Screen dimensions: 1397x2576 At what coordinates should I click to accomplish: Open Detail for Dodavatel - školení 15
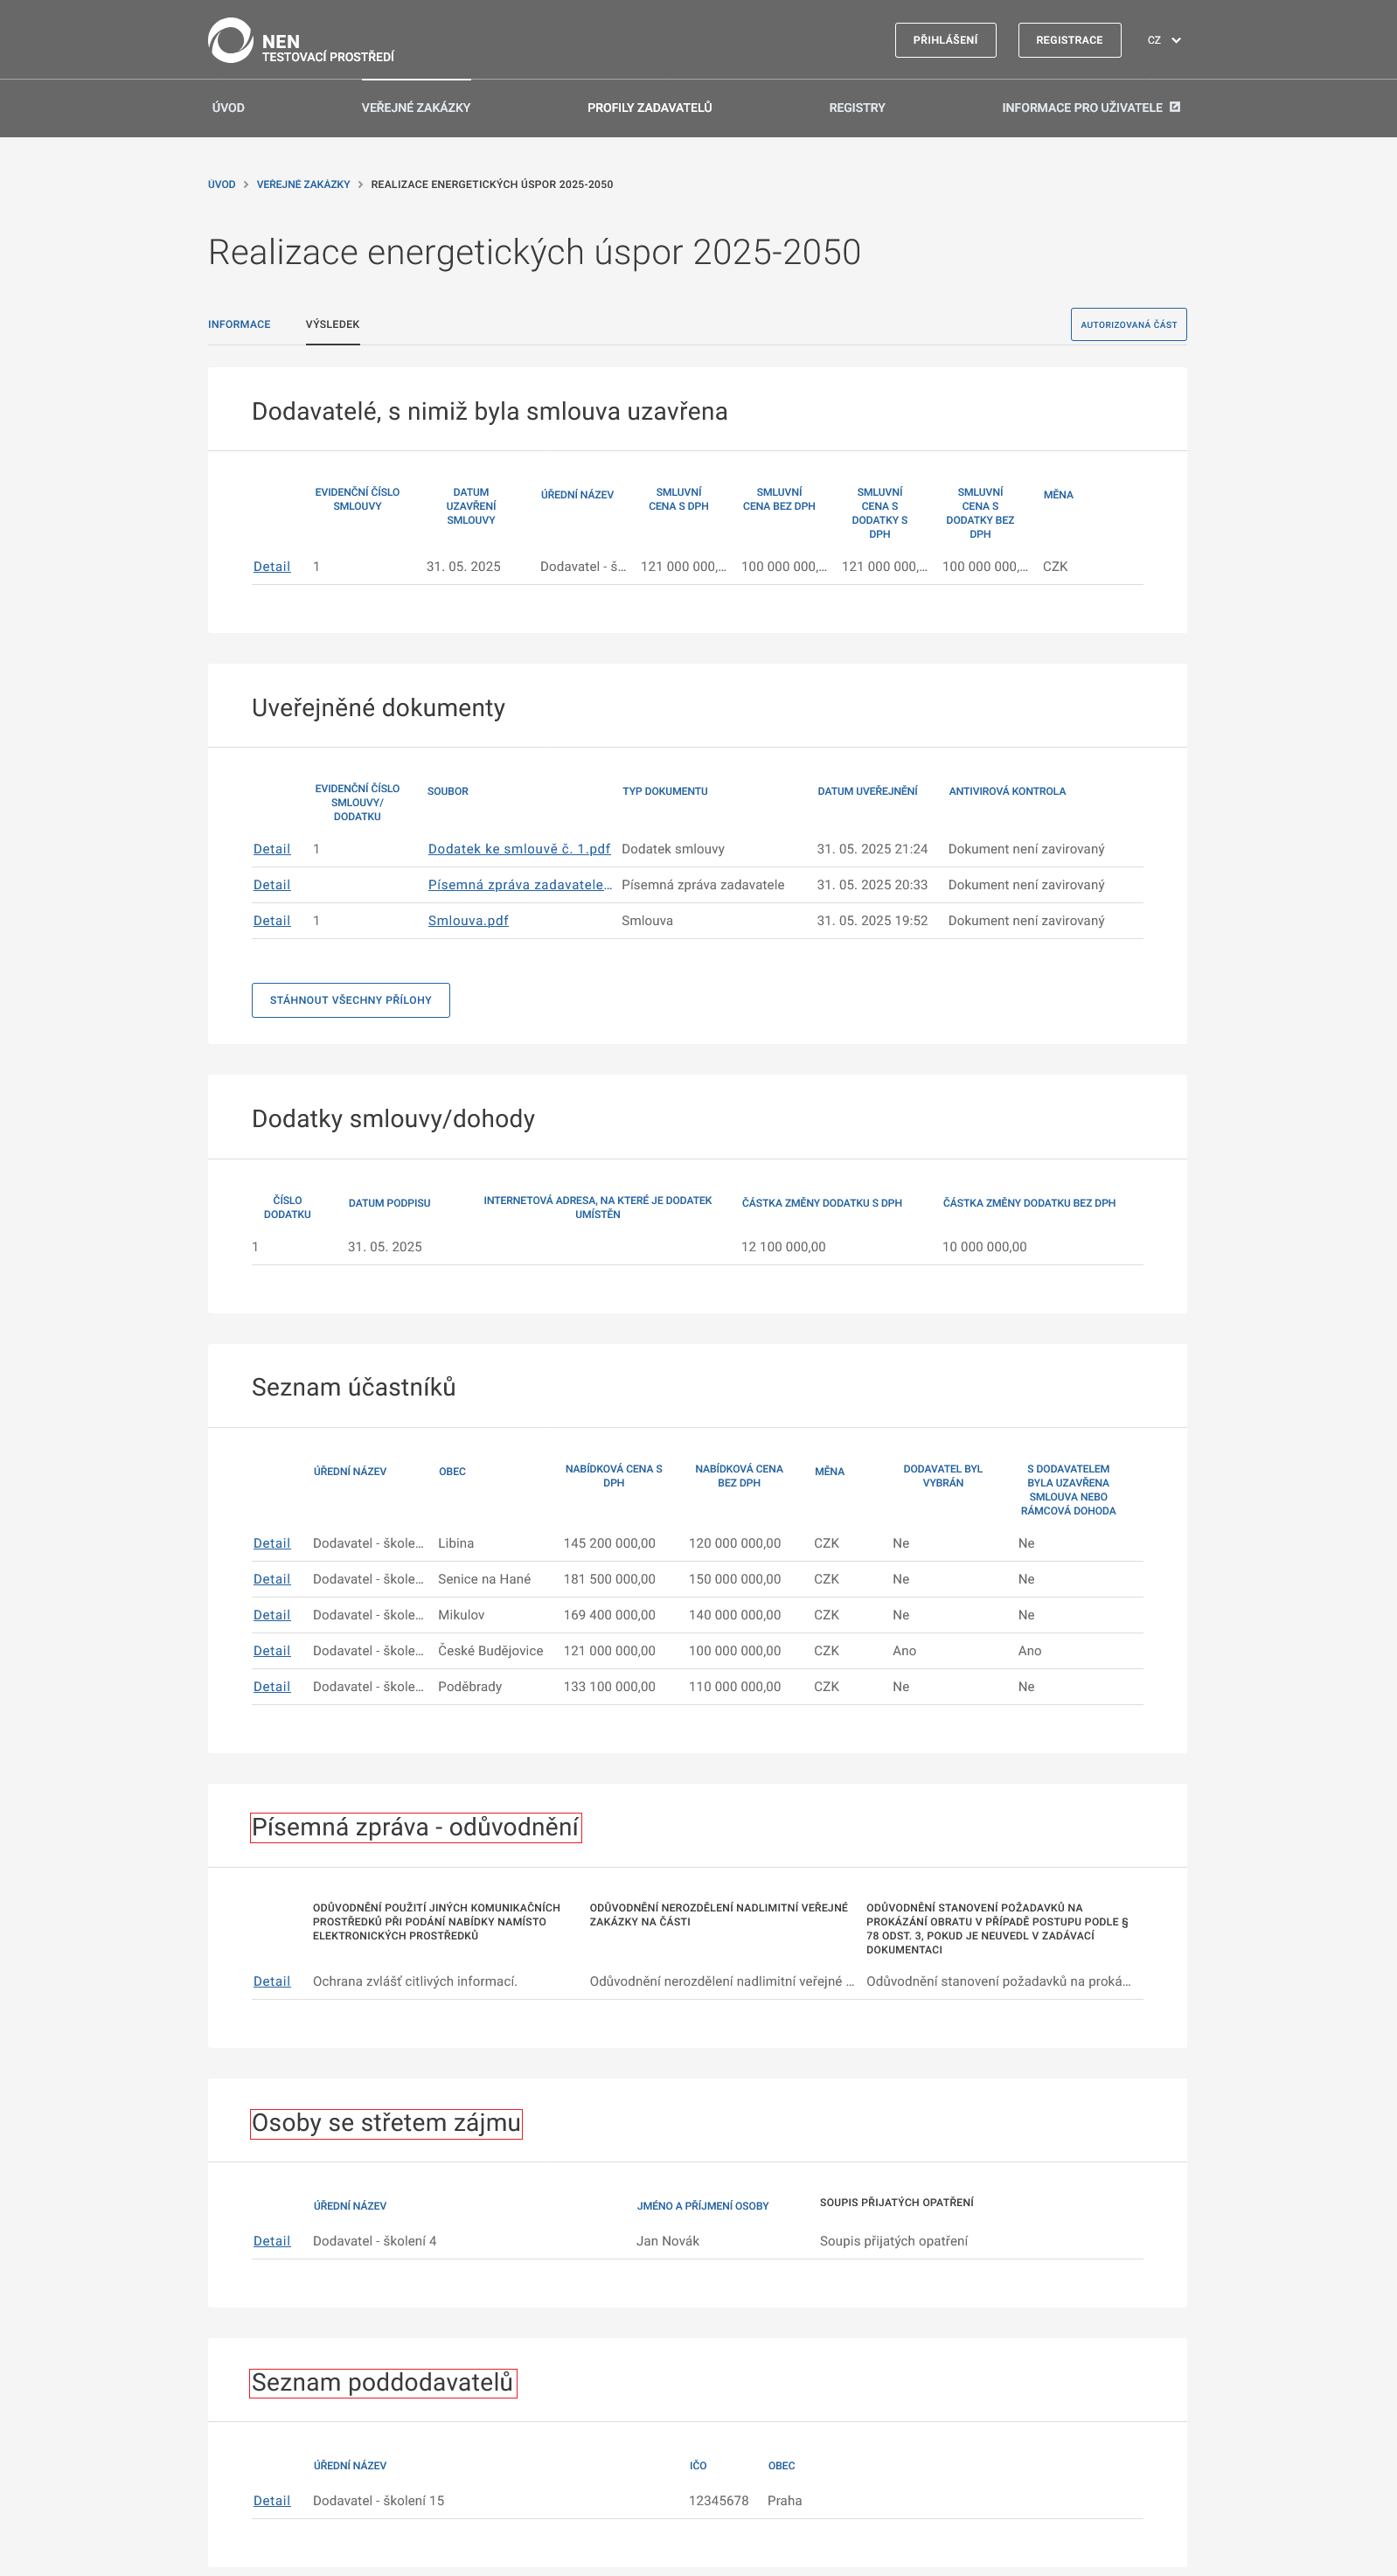[x=272, y=2502]
